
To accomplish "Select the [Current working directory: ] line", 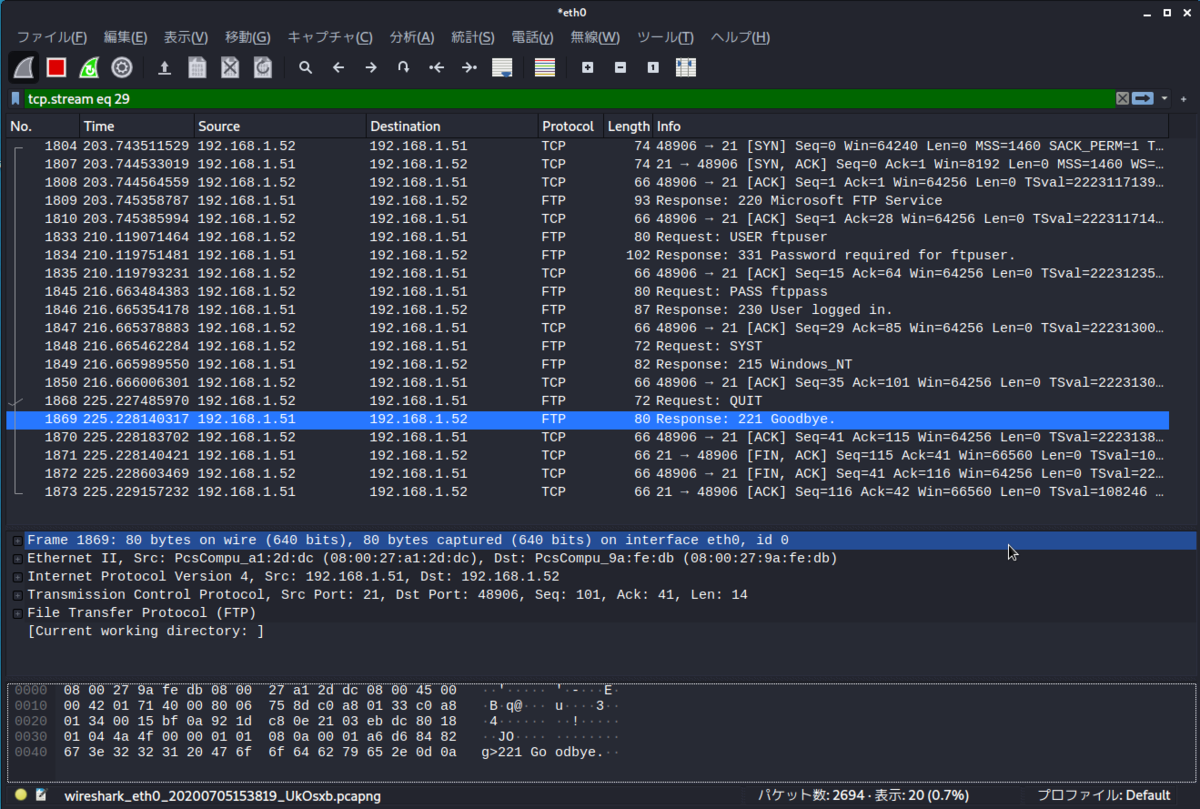I will [x=145, y=631].
